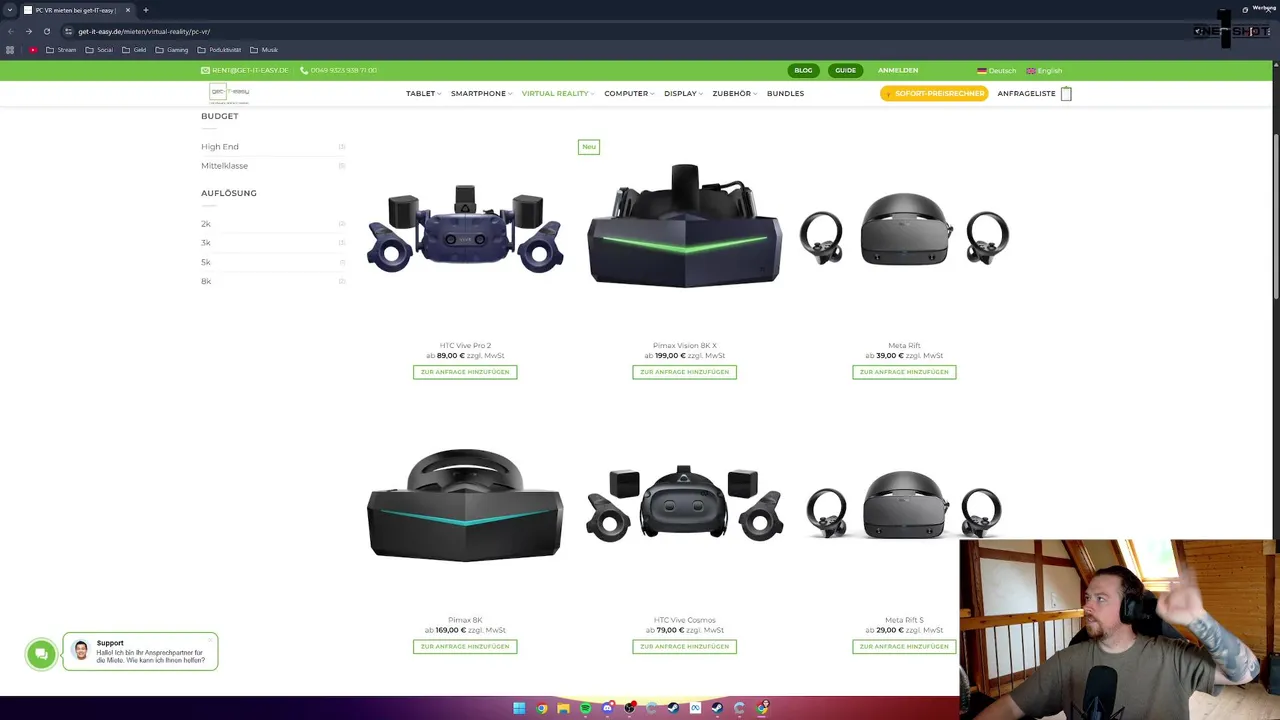Open YouTube bookmark icon
1280x720 pixels.
coord(33,50)
